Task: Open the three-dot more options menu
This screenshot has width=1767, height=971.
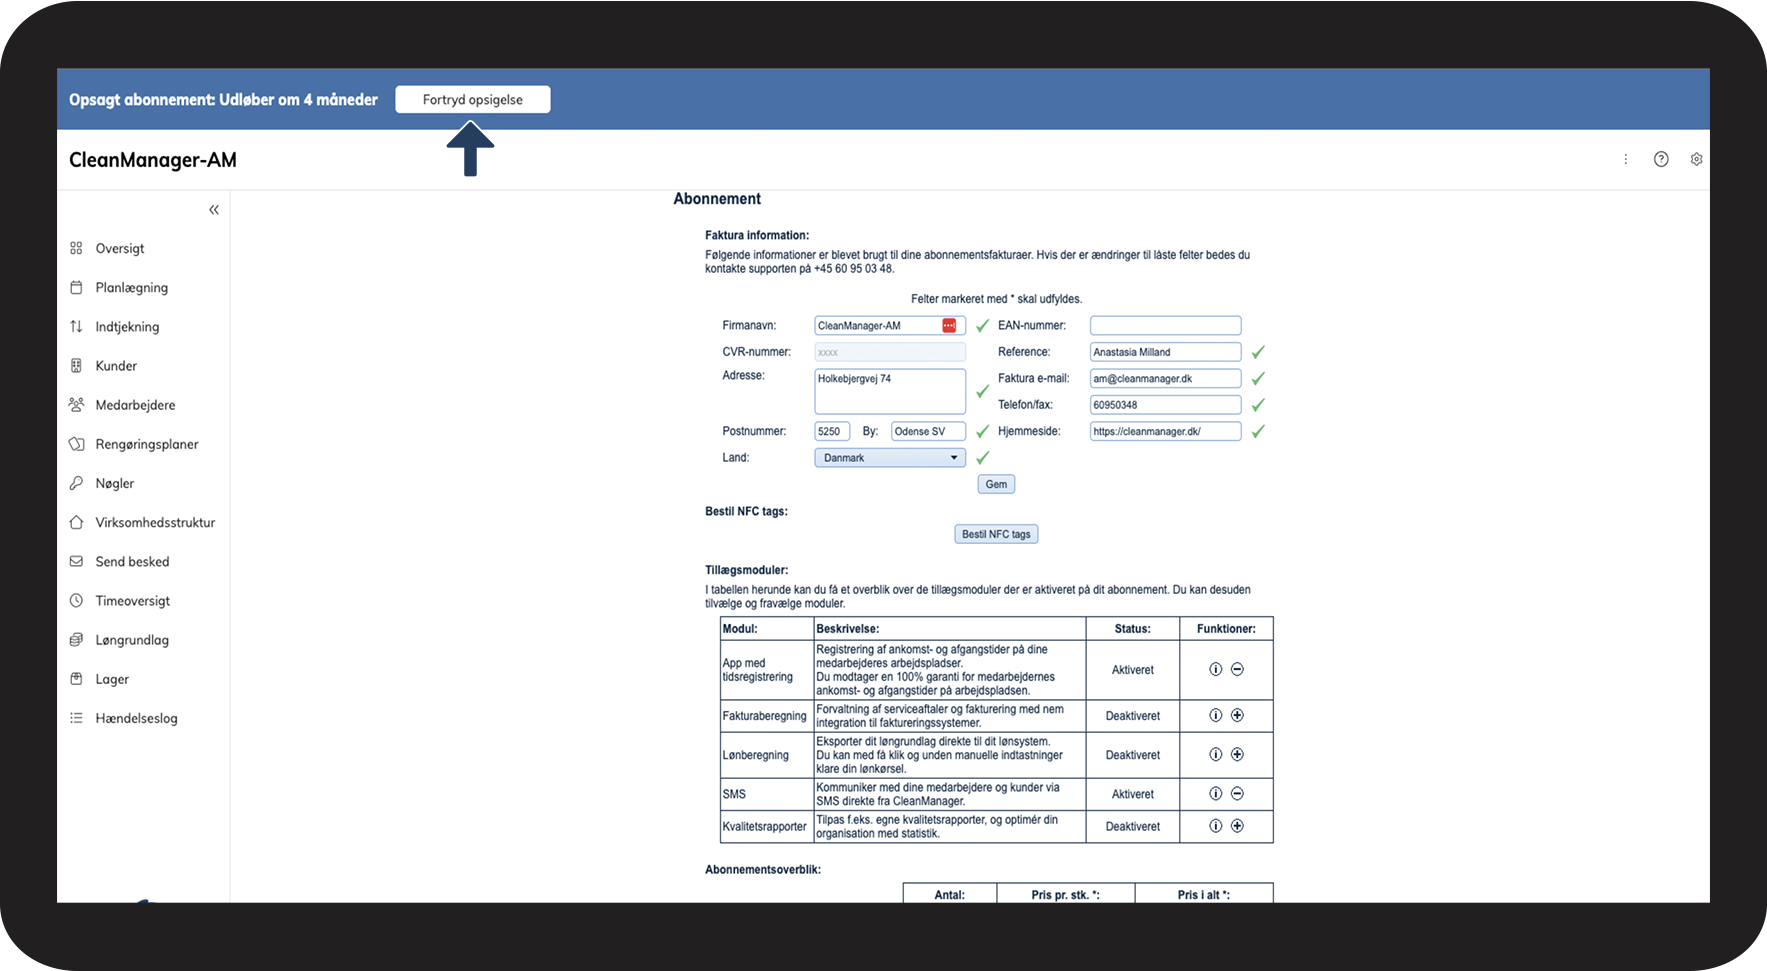Action: tap(1626, 159)
